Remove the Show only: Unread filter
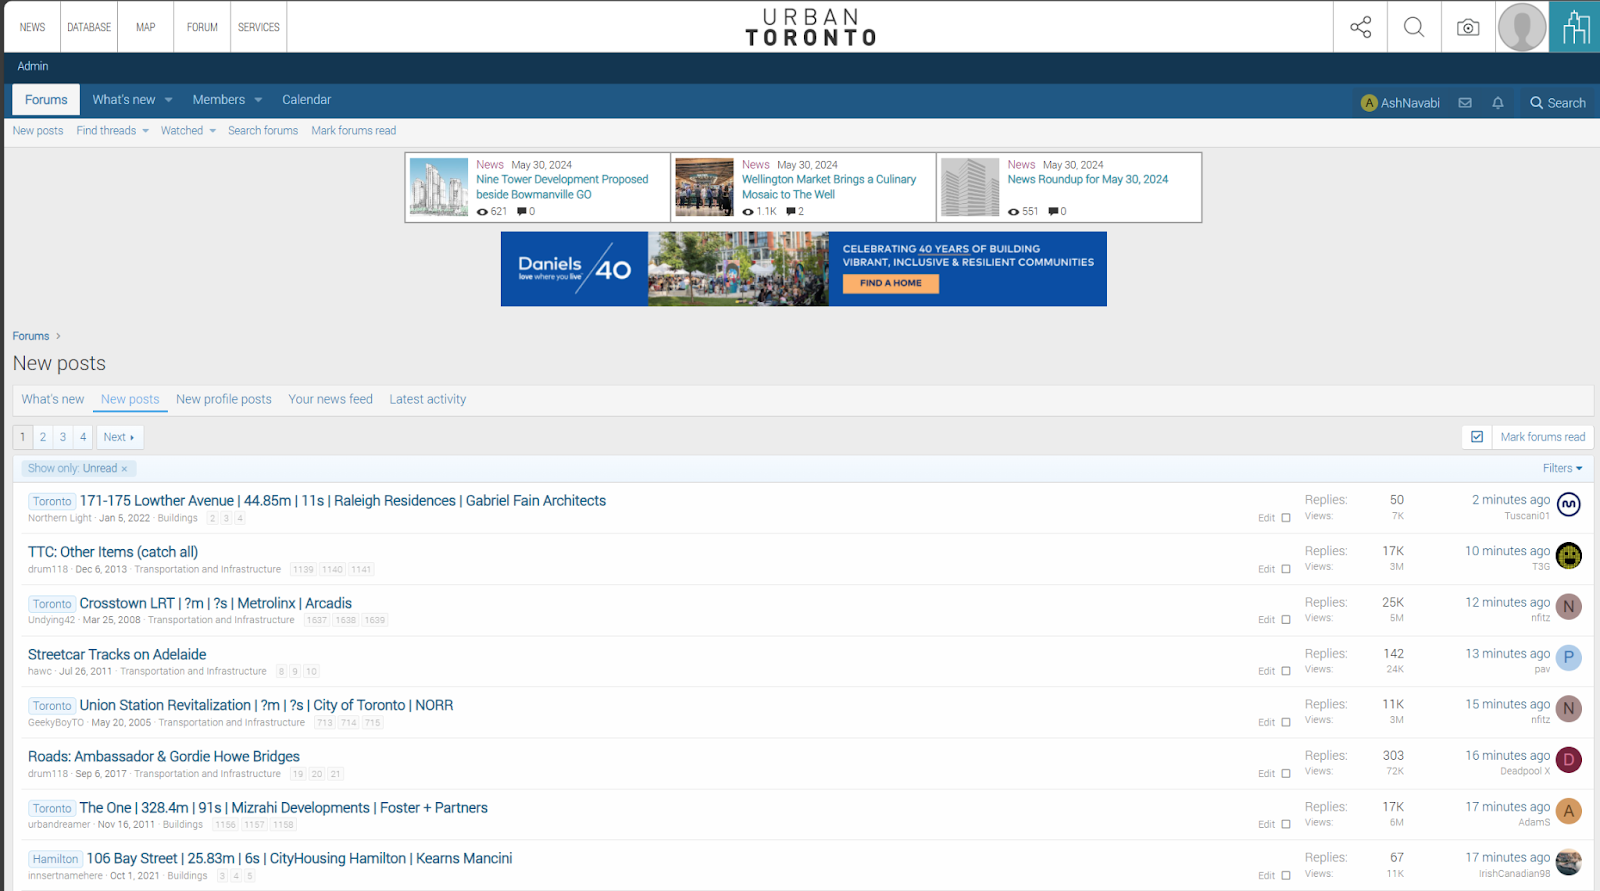The width and height of the screenshot is (1600, 891). pyautogui.click(x=124, y=469)
